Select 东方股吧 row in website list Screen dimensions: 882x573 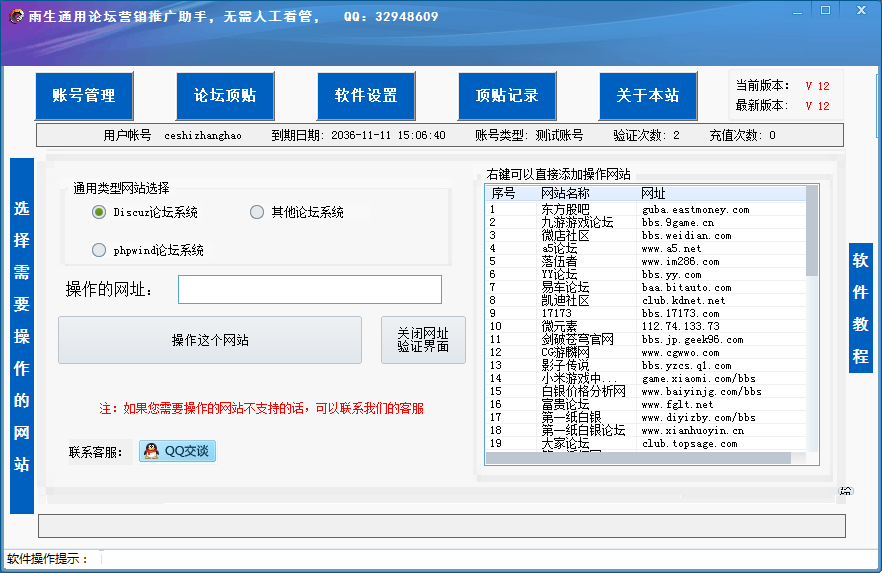coord(566,210)
